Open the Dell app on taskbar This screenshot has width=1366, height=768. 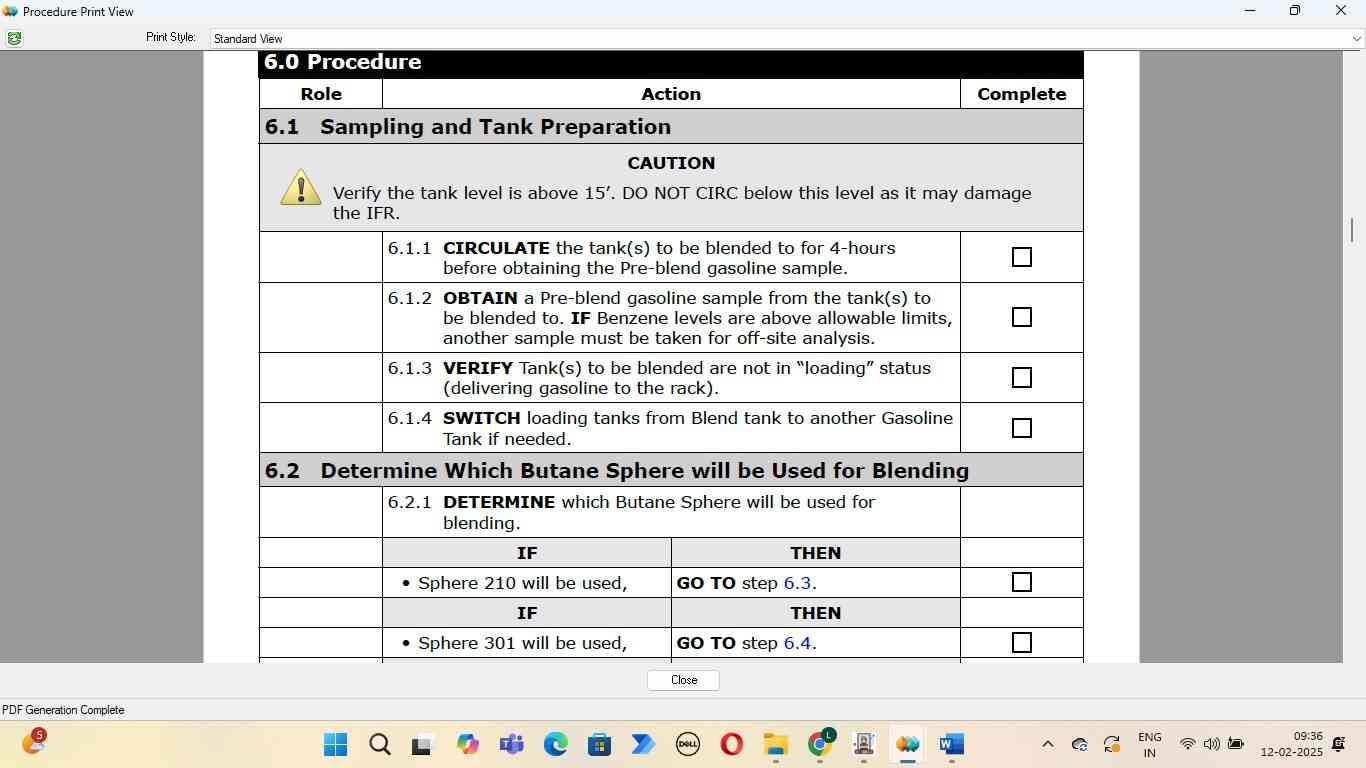tap(687, 744)
